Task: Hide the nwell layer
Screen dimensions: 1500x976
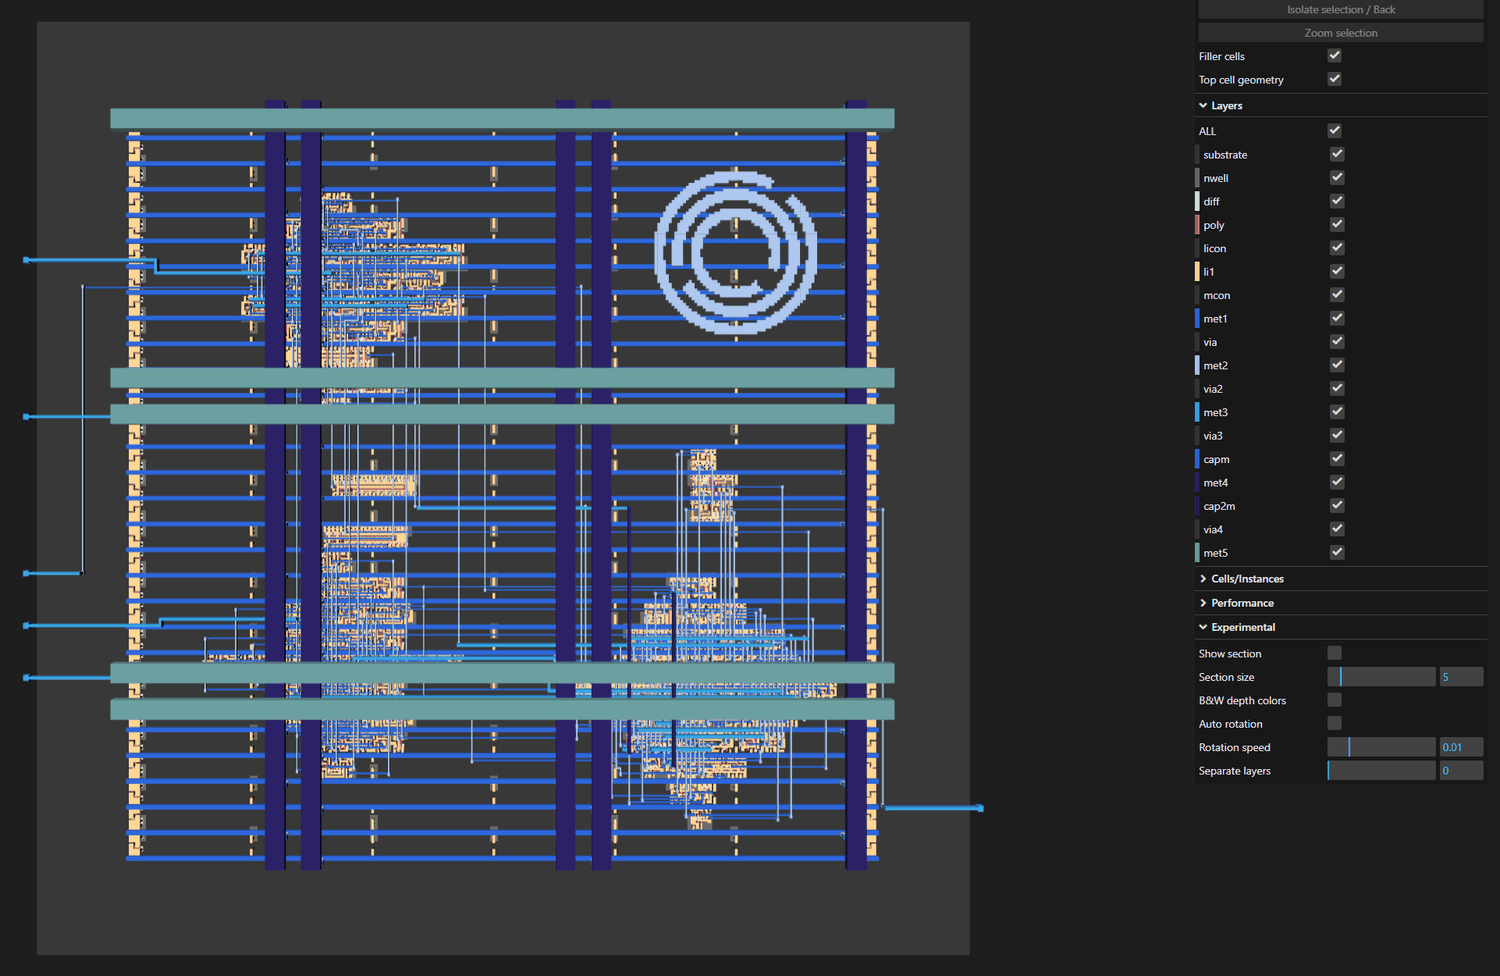Action: [x=1337, y=178]
